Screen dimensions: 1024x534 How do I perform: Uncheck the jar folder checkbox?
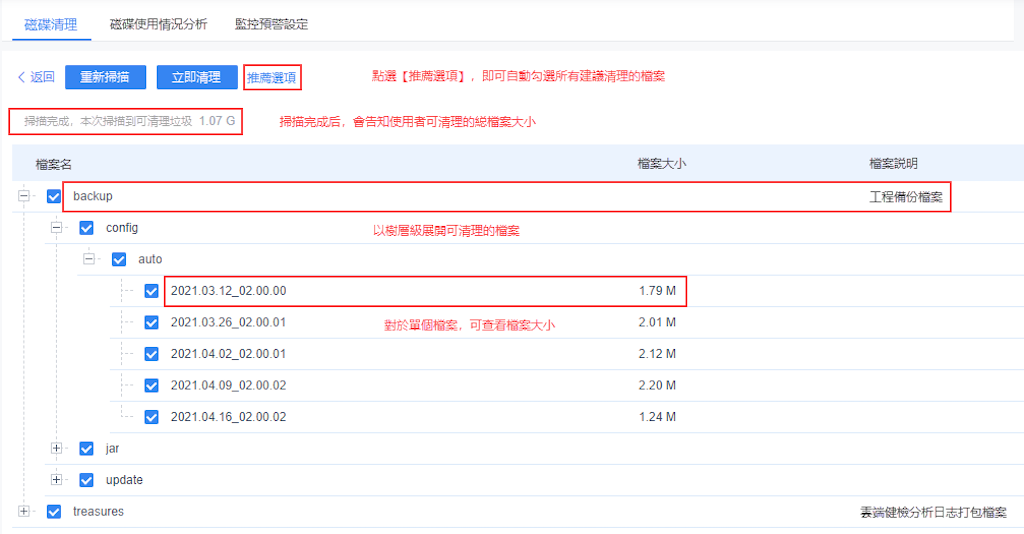[x=86, y=448]
